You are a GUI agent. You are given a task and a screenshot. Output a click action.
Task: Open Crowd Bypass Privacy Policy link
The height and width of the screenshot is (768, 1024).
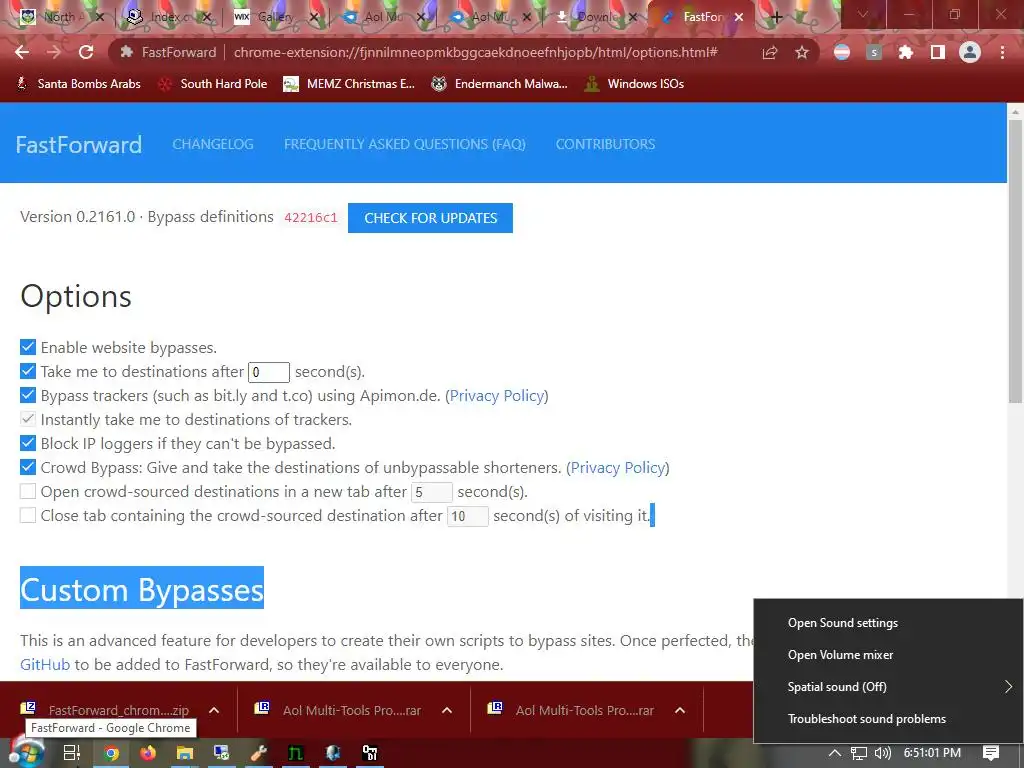pos(618,468)
